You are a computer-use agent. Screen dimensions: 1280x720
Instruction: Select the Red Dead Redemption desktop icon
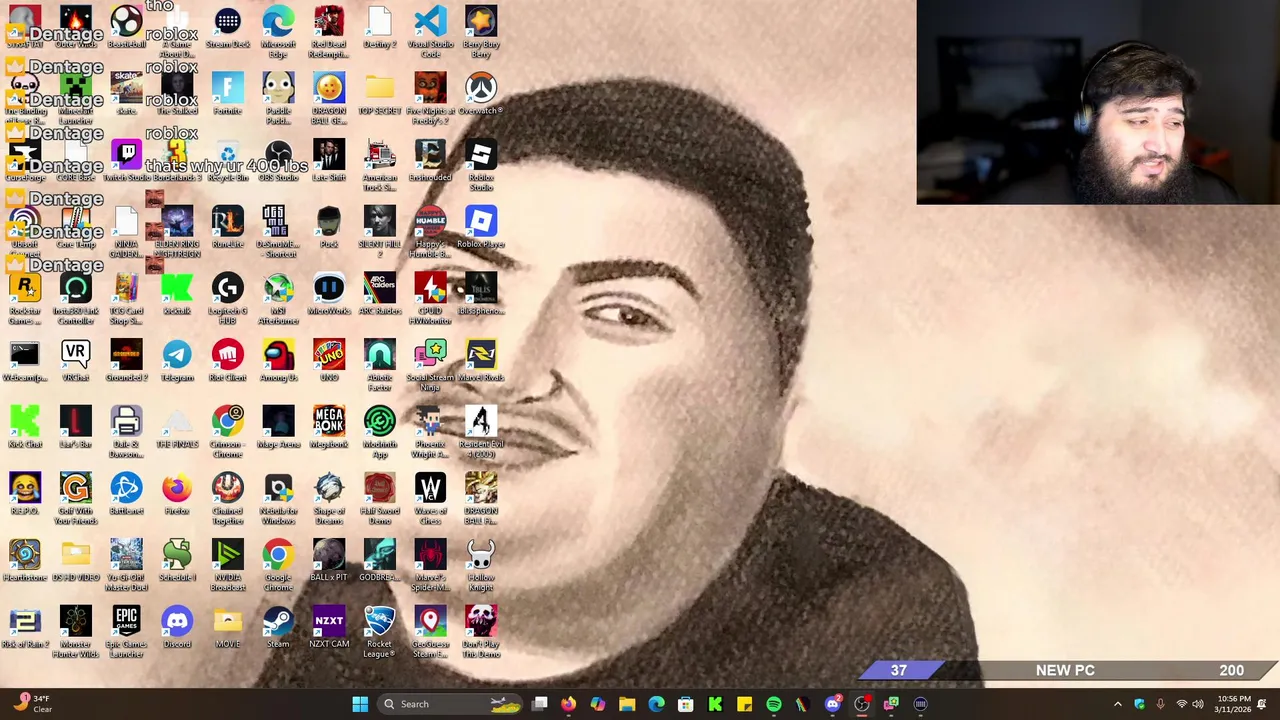(329, 31)
